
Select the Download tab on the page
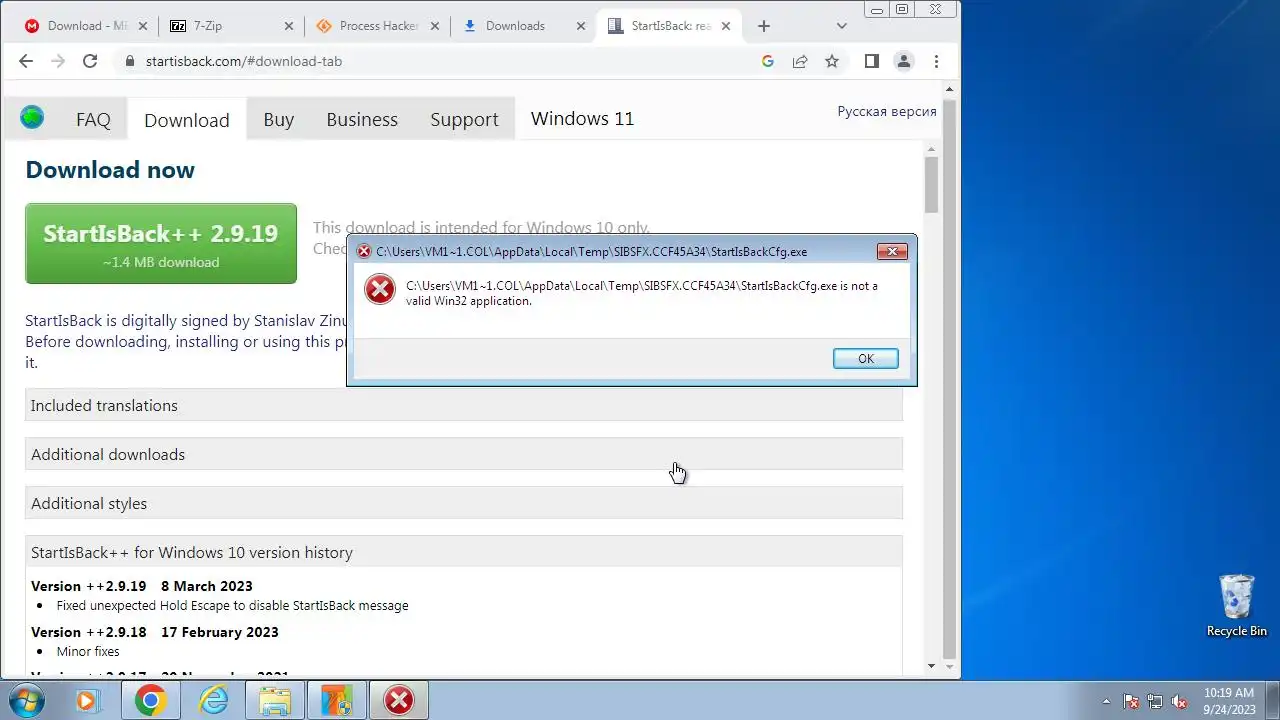187,119
